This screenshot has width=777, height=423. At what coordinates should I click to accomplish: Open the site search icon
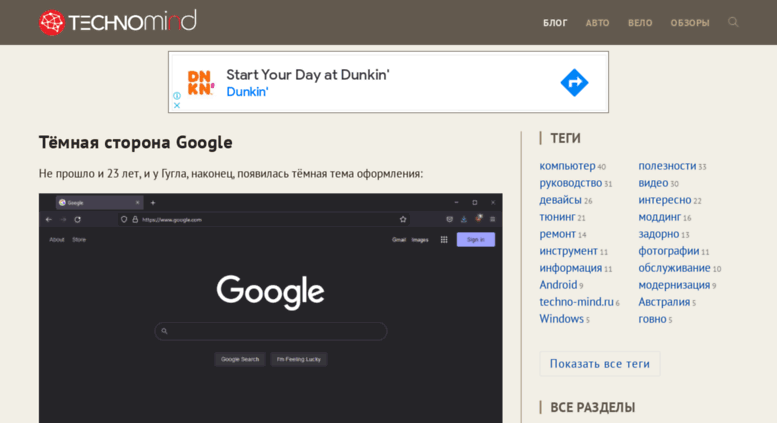[733, 22]
